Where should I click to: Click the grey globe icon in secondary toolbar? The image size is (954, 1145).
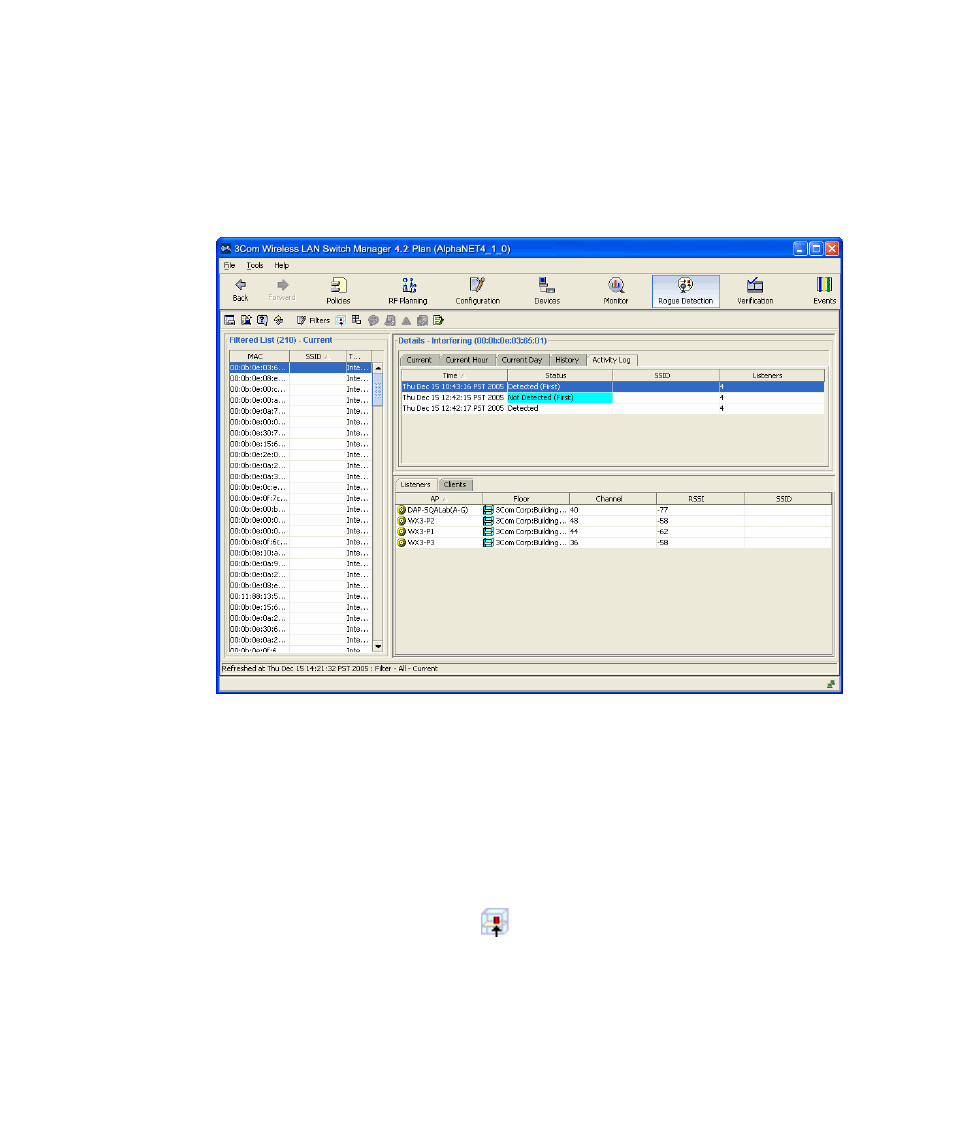[x=373, y=321]
